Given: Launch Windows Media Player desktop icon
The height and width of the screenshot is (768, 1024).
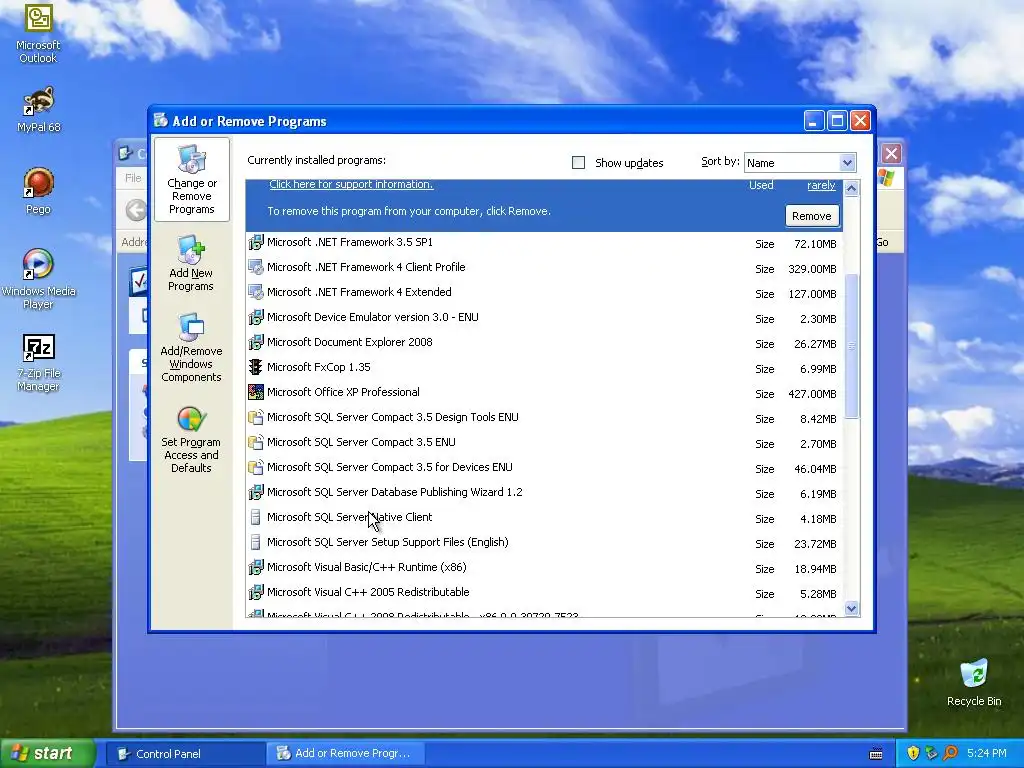Looking at the screenshot, I should pos(39,278).
